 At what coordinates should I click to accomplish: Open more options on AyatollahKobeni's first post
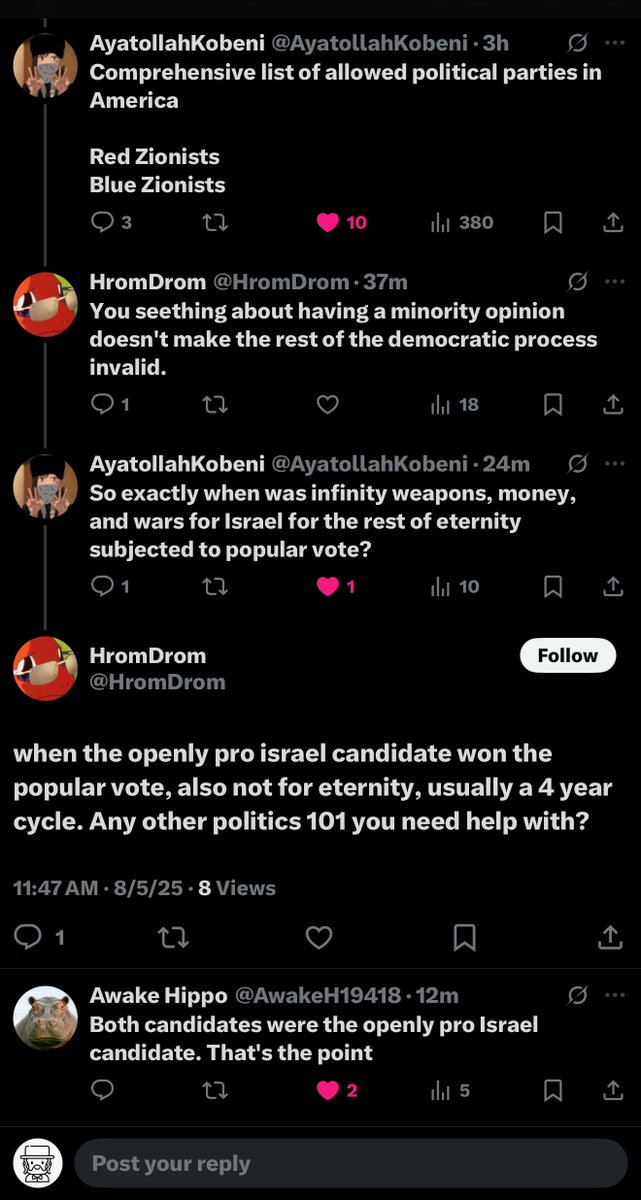point(613,44)
